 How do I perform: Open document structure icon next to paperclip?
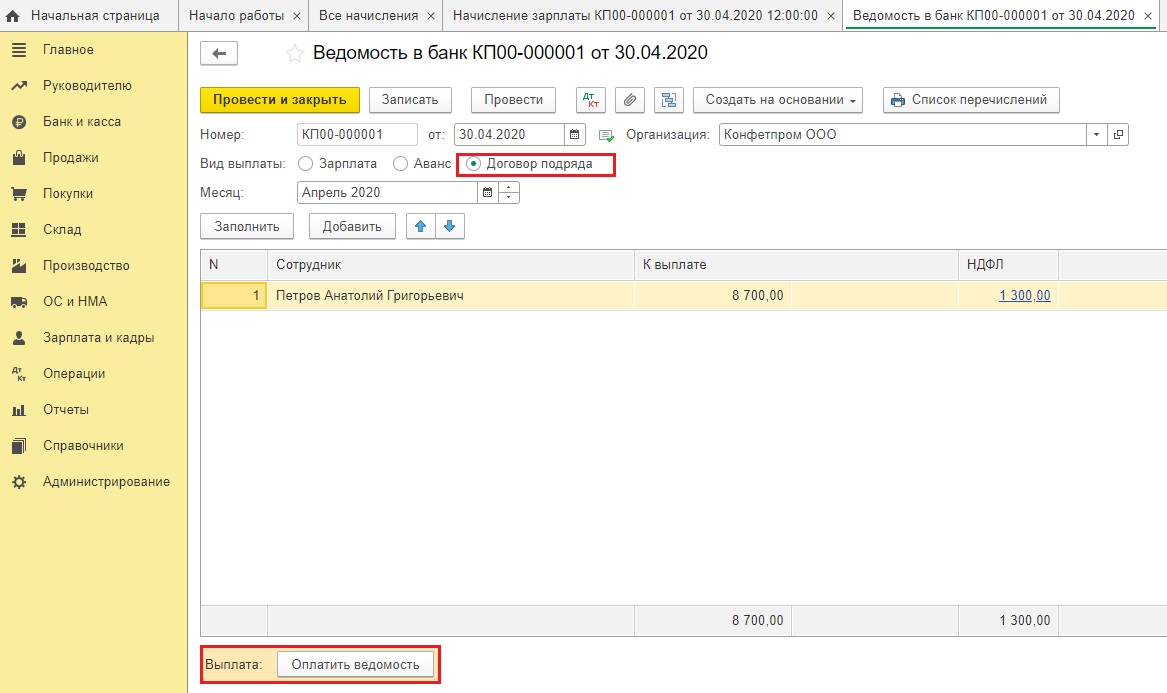(669, 100)
